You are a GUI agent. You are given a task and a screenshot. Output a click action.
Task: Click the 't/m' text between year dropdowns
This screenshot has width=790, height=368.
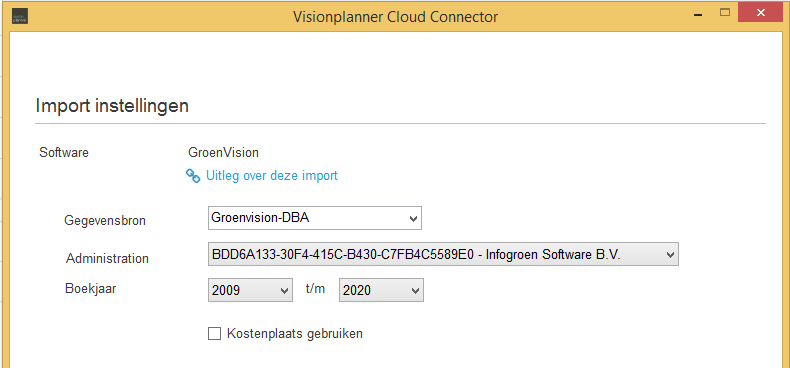pyautogui.click(x=315, y=289)
